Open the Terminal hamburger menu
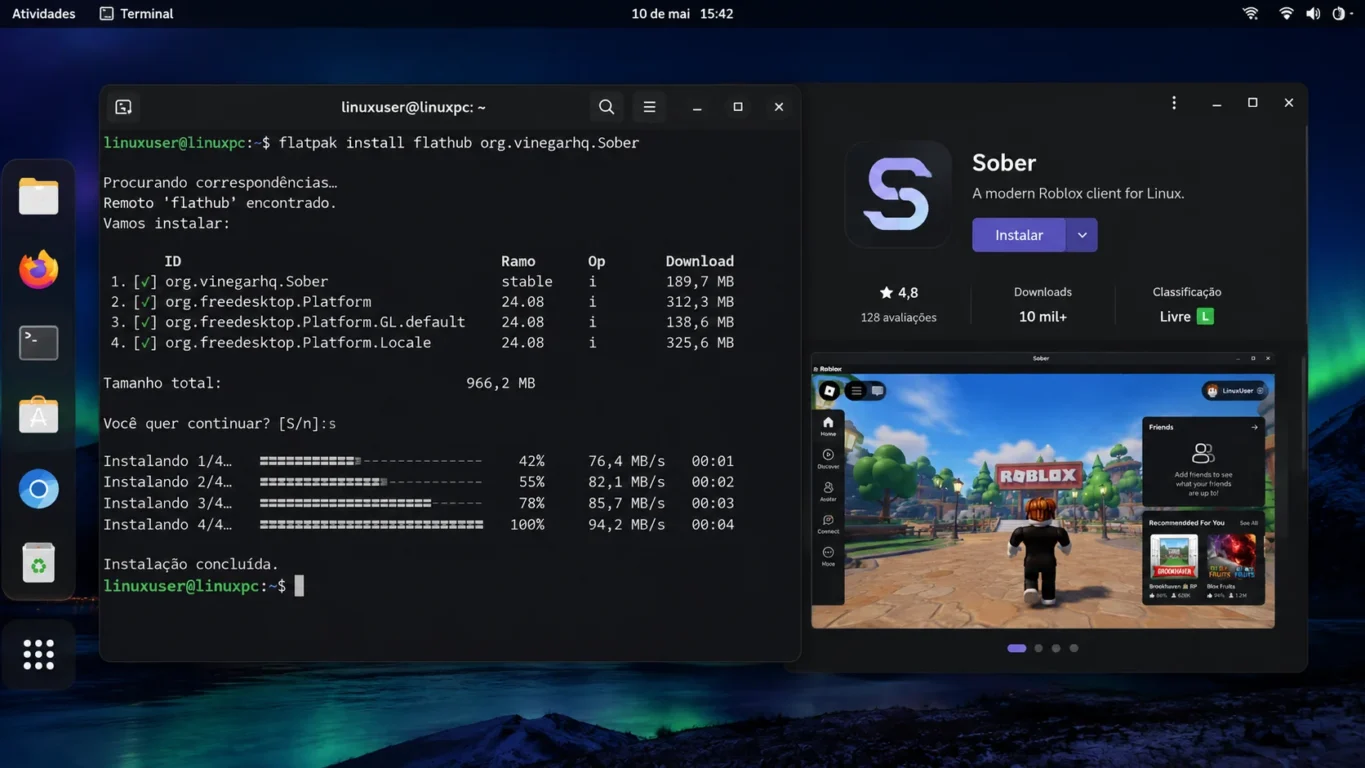 coord(649,107)
